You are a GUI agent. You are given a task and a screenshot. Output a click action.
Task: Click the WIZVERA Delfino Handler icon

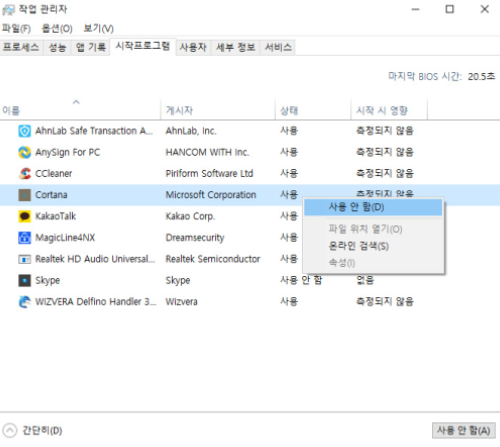[x=24, y=302]
